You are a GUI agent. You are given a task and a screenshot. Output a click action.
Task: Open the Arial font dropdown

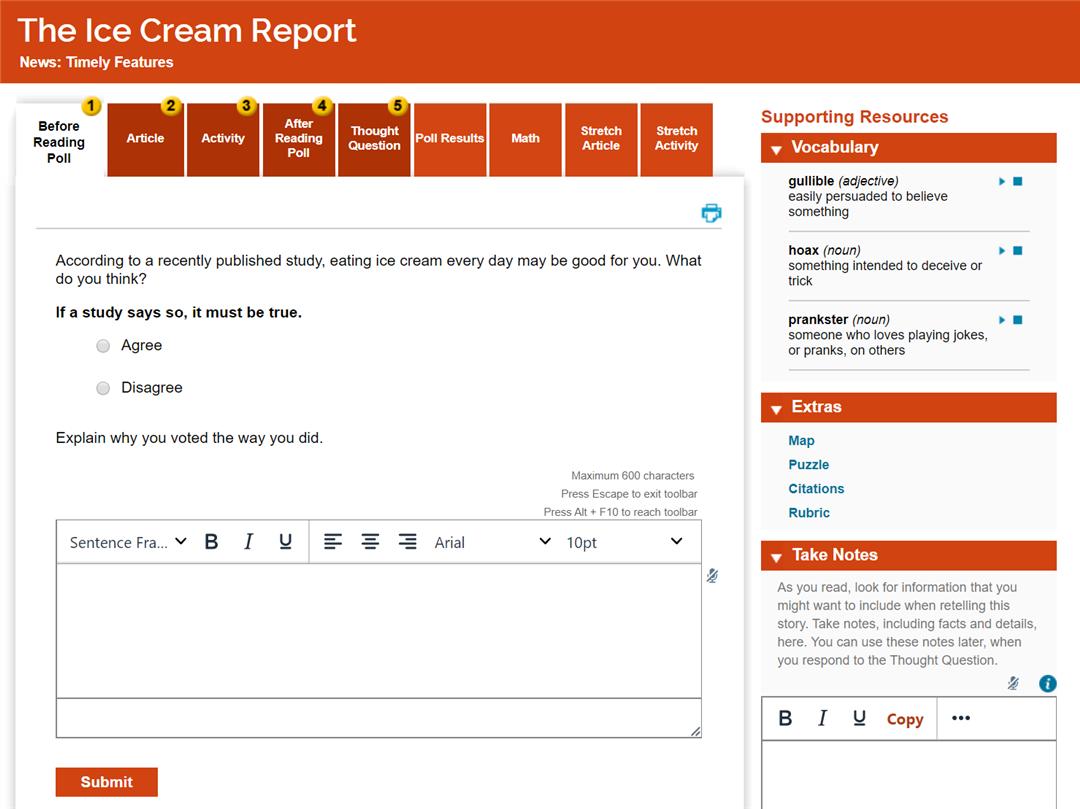tap(492, 542)
